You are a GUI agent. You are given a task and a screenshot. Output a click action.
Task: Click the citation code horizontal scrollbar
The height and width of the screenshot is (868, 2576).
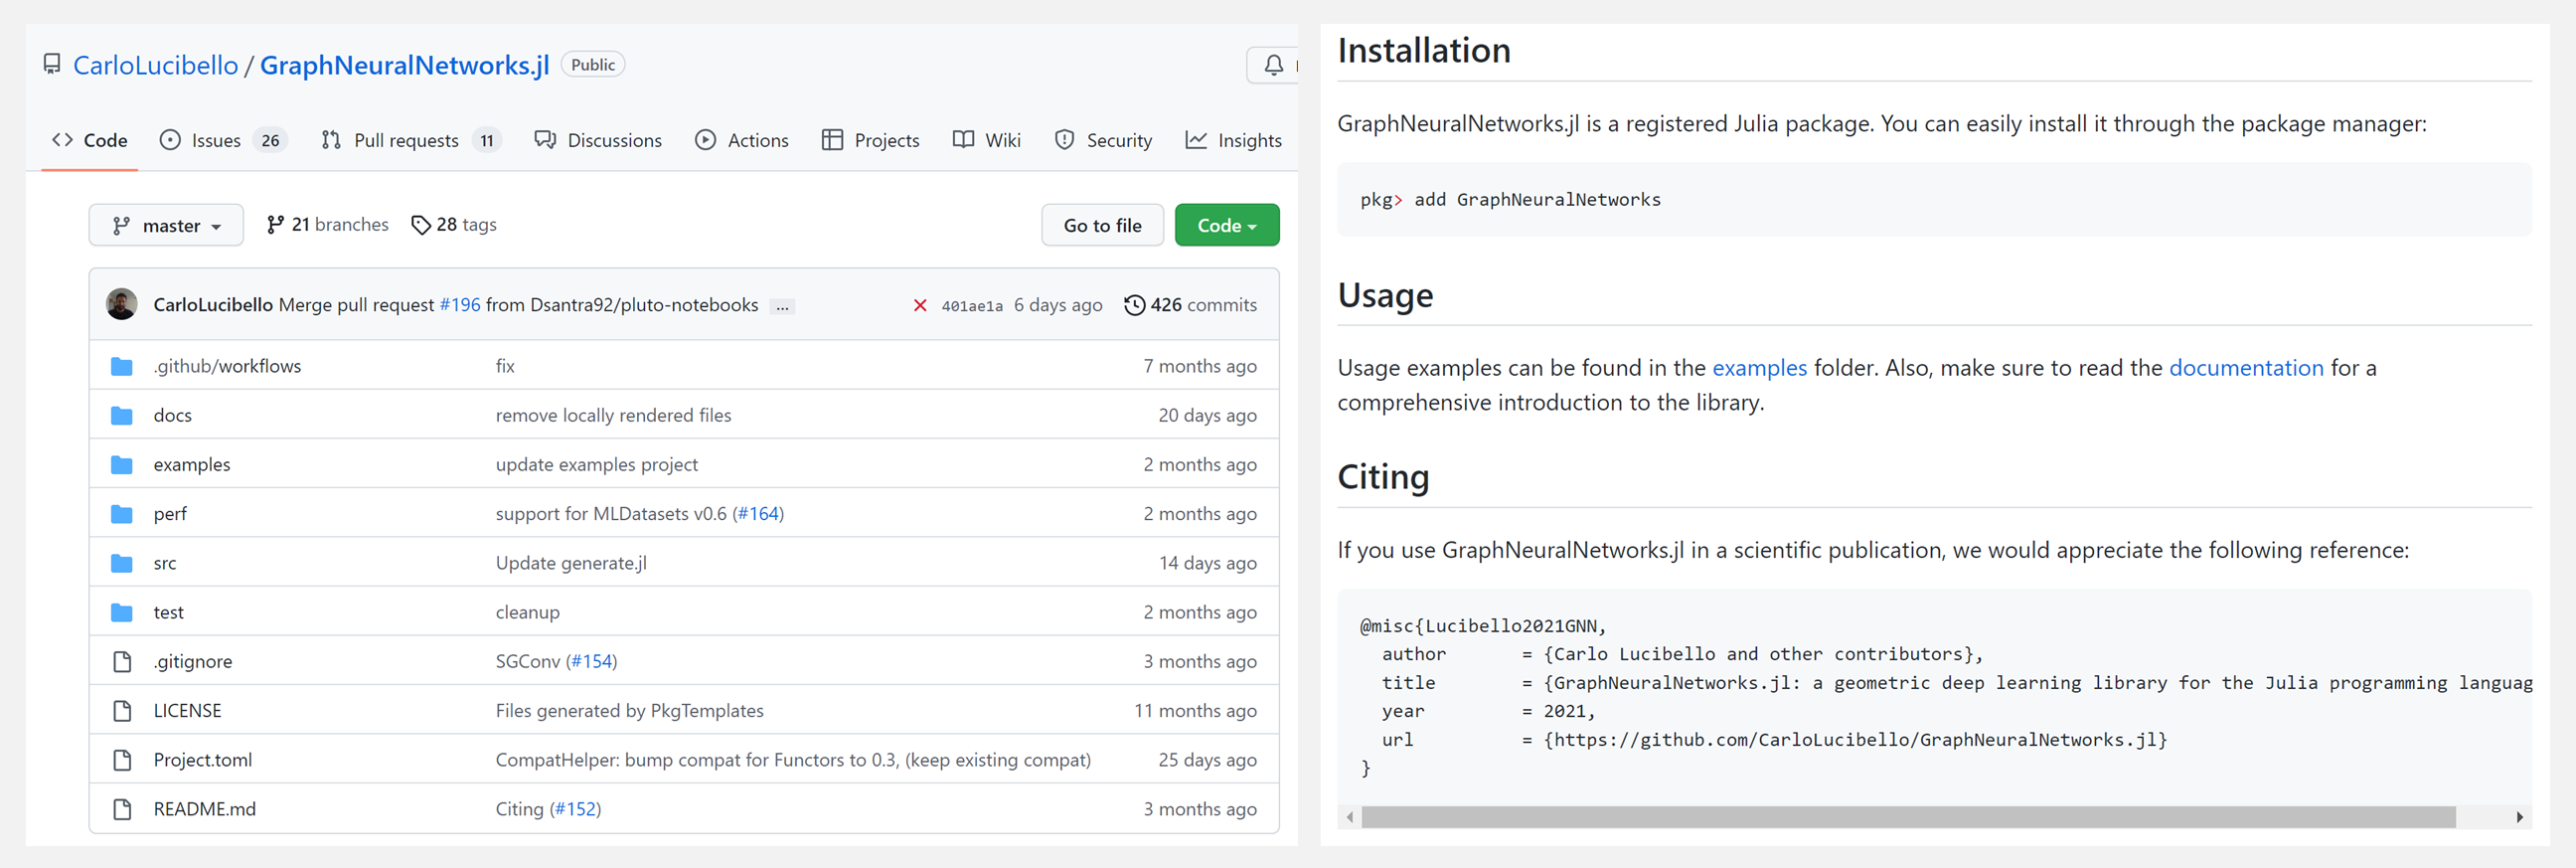point(1907,817)
